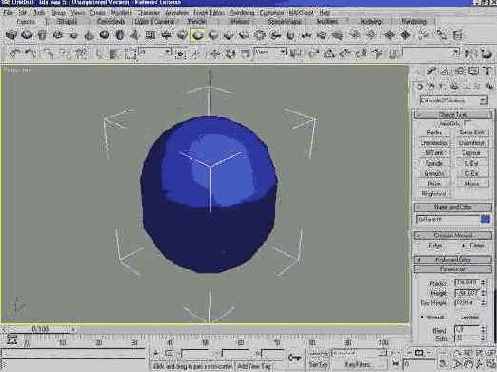This screenshot has width=497, height=372.
Task: Click the Capsule object type button
Action: (471, 153)
